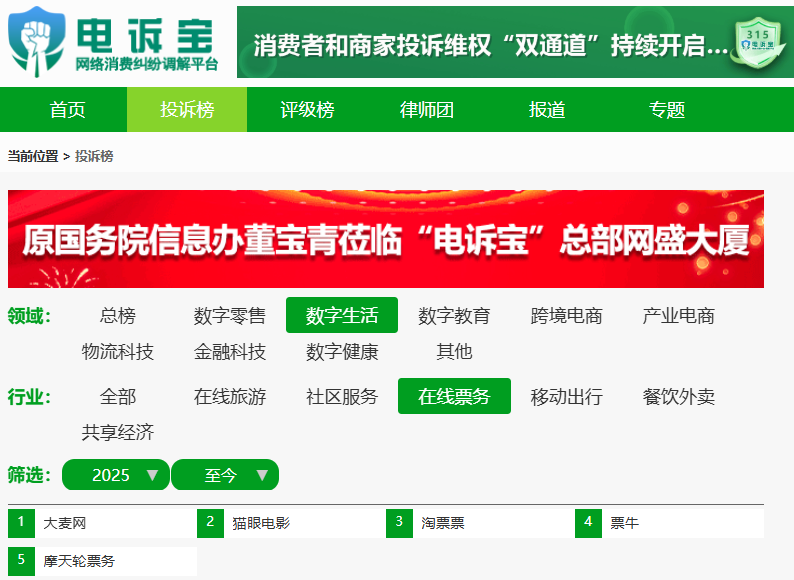The width and height of the screenshot is (794, 580).
Task: Open the red 原国务院信息办董宝青莅临 banner
Action: (x=386, y=239)
